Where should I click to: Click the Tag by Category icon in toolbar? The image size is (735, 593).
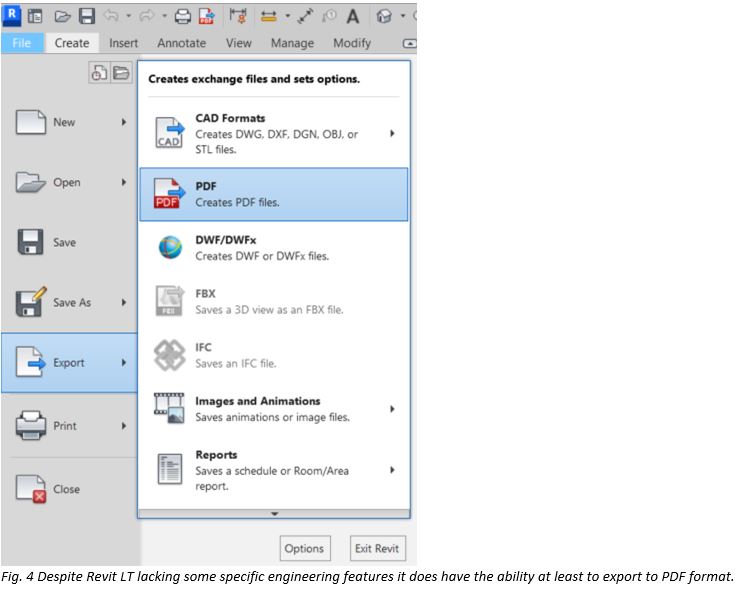329,16
